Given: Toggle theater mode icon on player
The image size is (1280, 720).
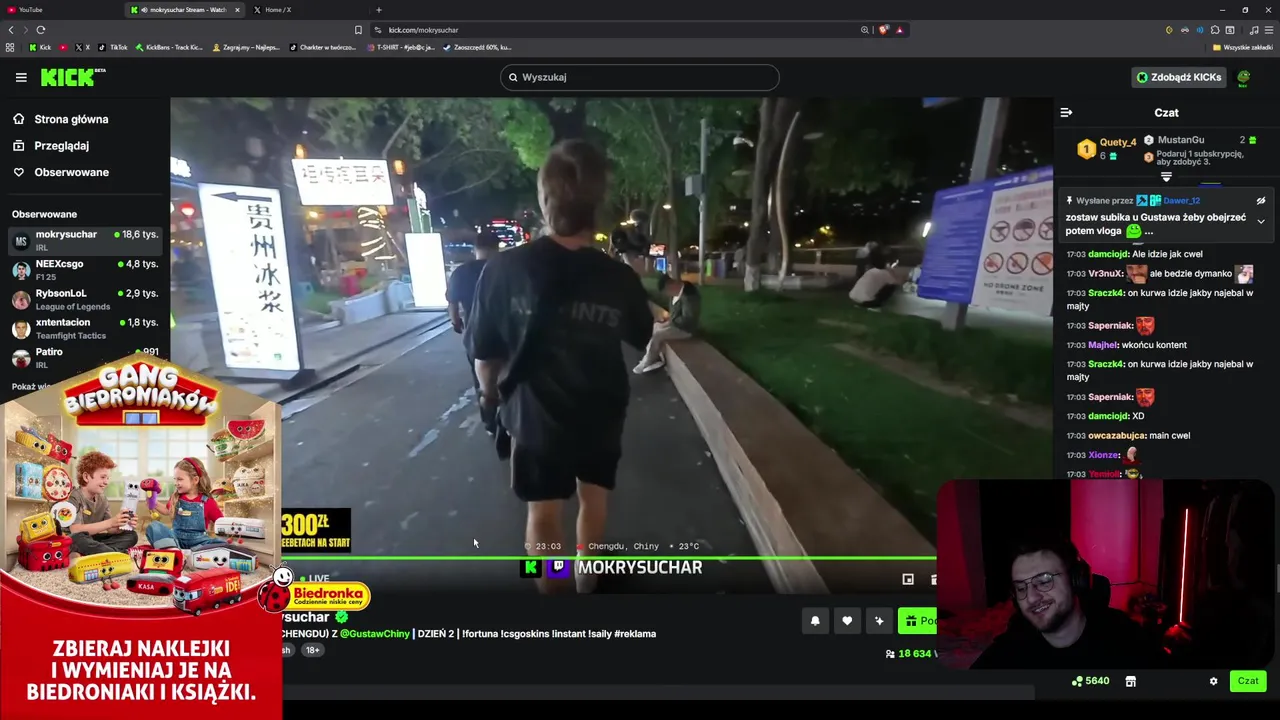Looking at the screenshot, I should (908, 579).
